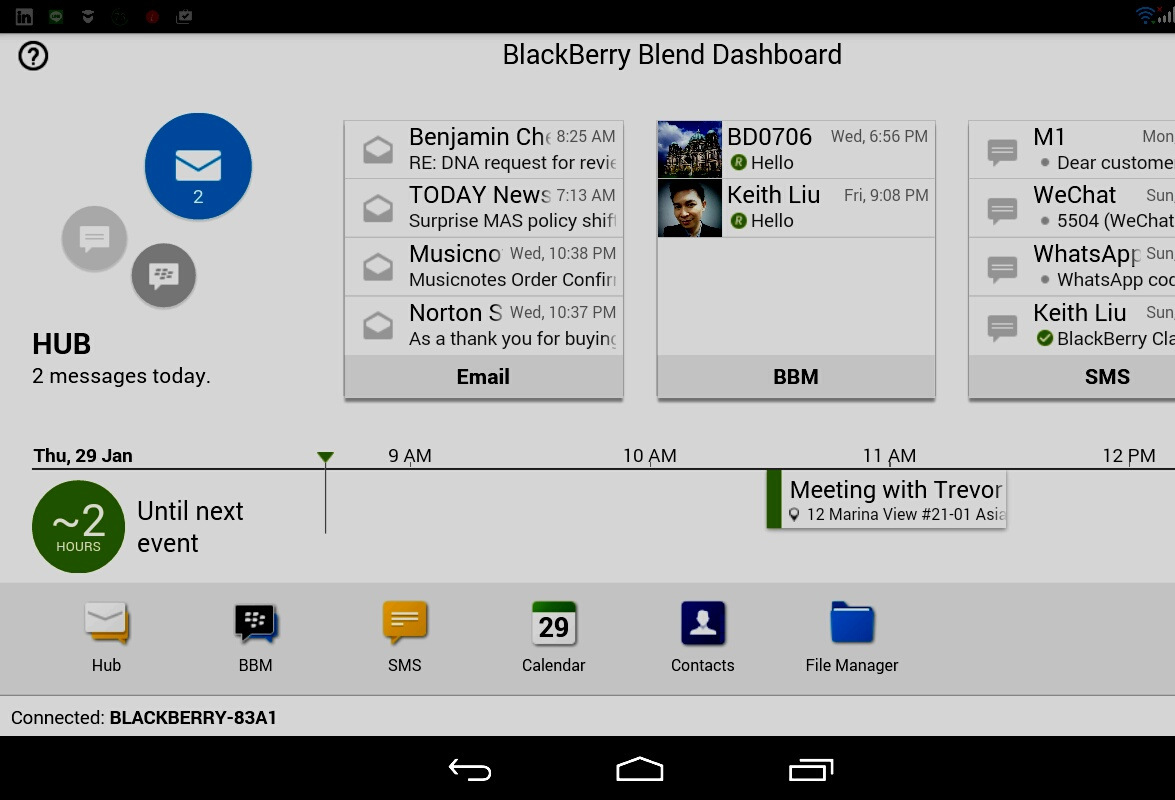The width and height of the screenshot is (1175, 800).
Task: Click envelope icon beside Musicnotes email
Action: coord(378,267)
